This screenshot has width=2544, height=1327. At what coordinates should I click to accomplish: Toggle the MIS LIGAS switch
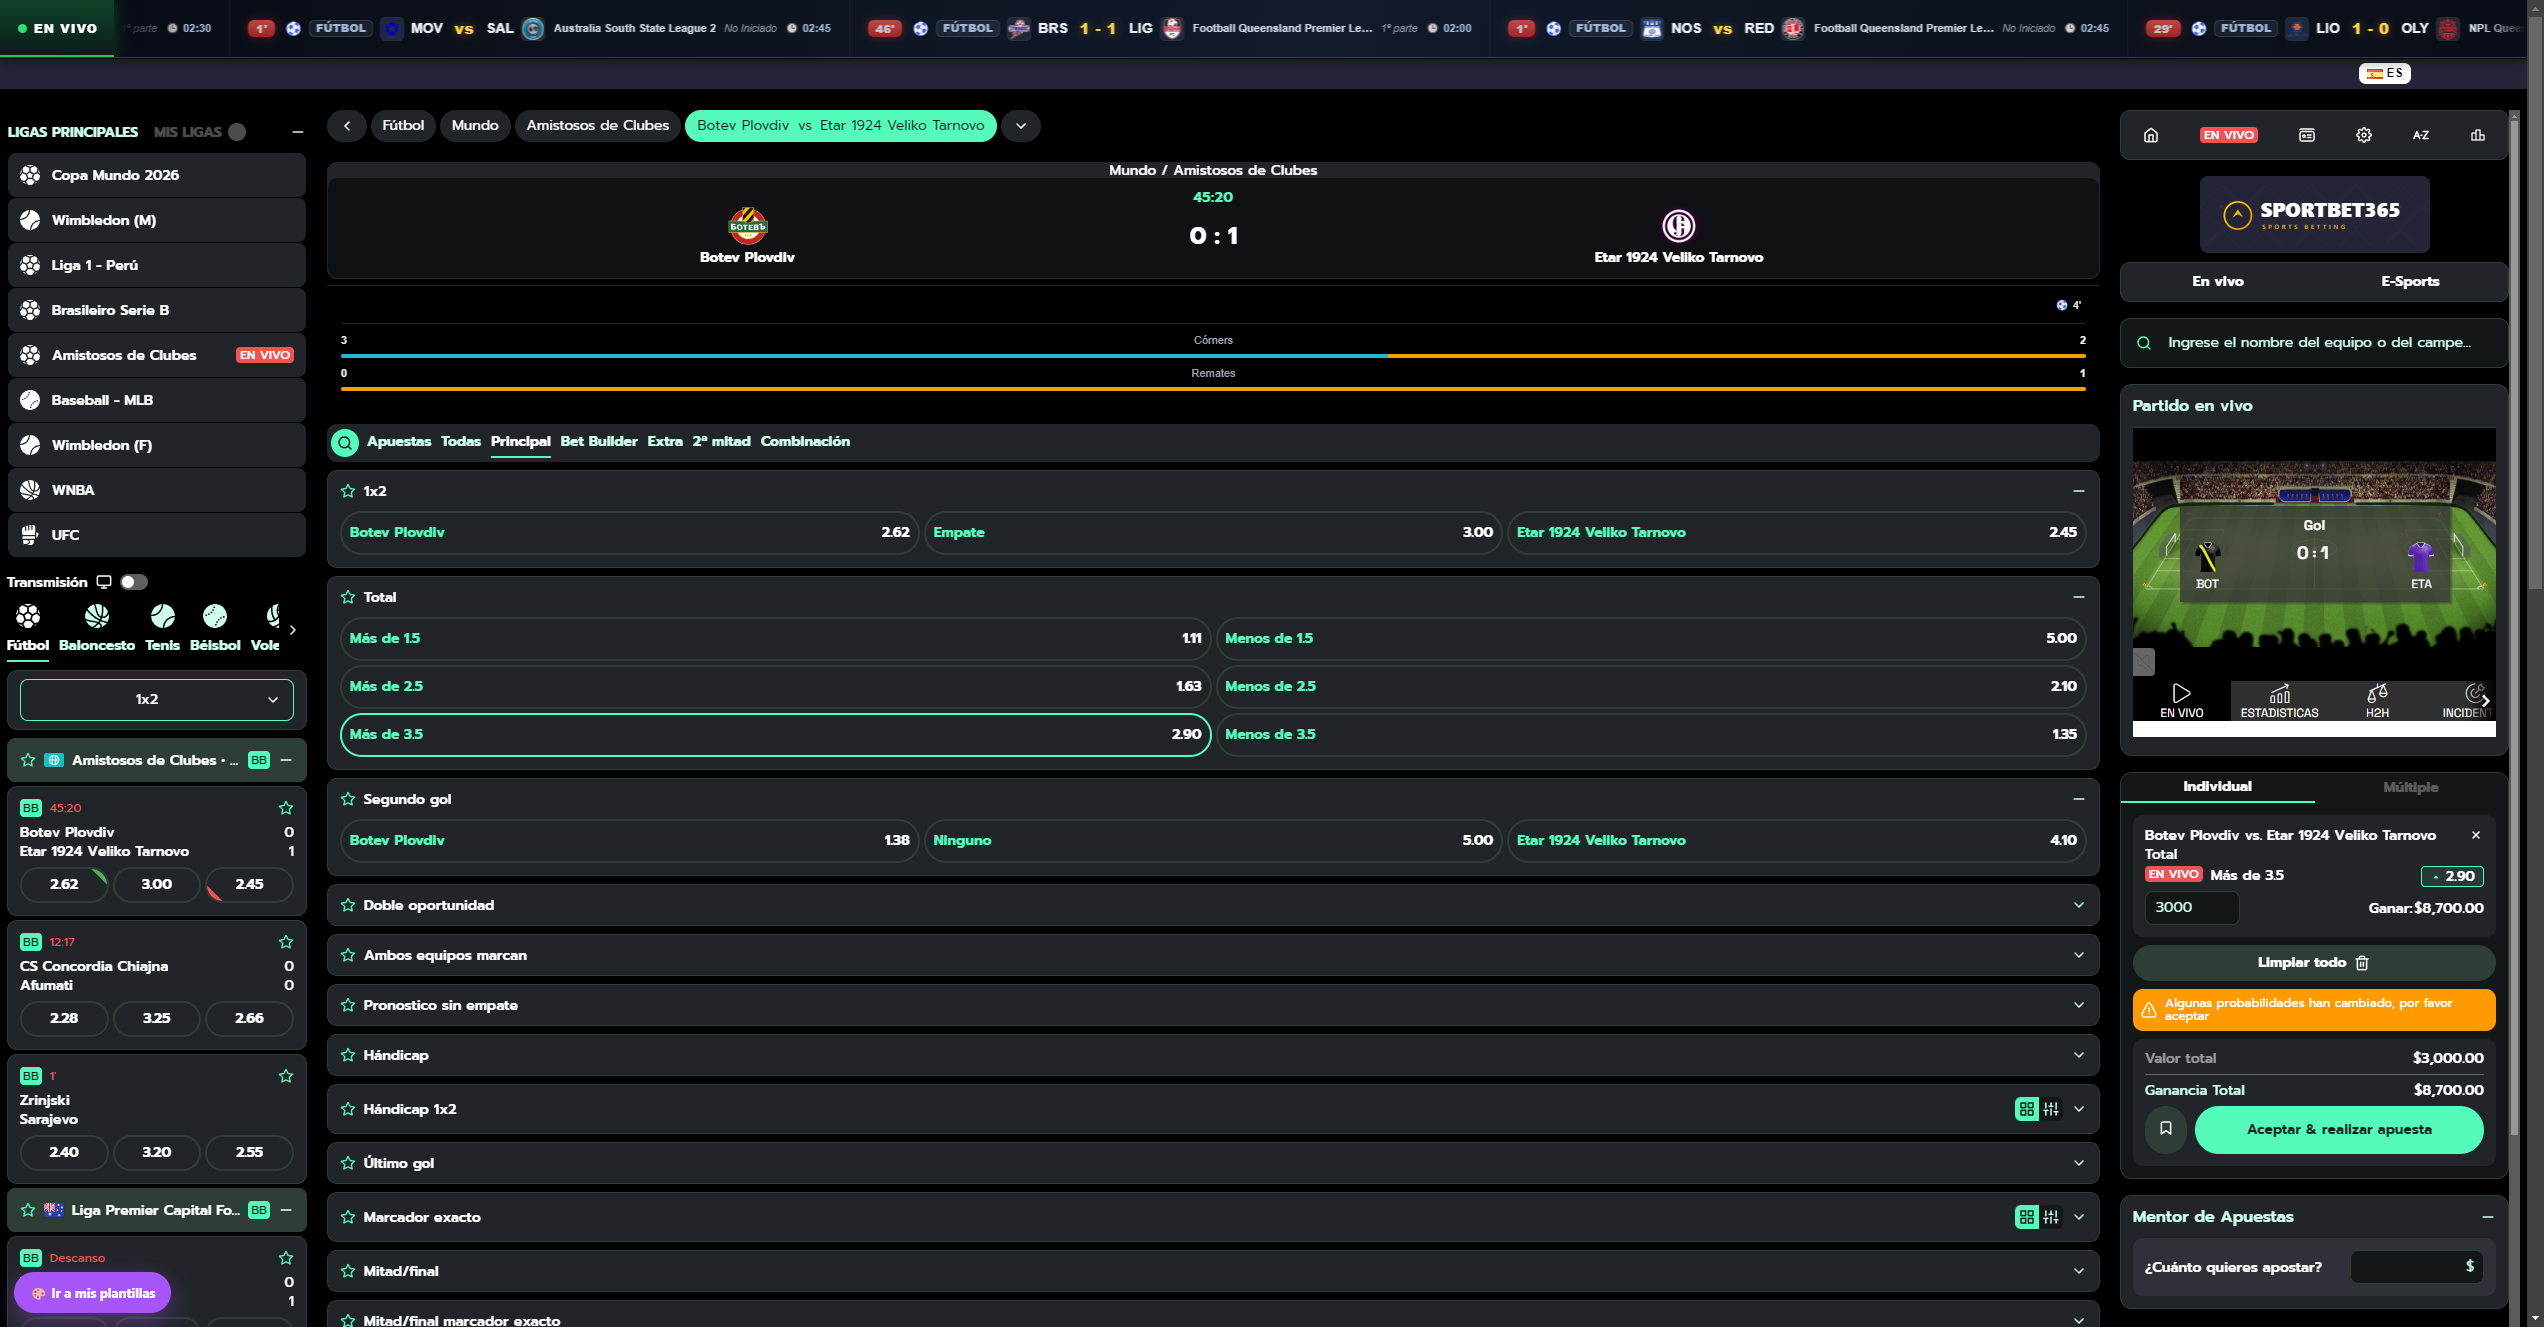coord(237,132)
